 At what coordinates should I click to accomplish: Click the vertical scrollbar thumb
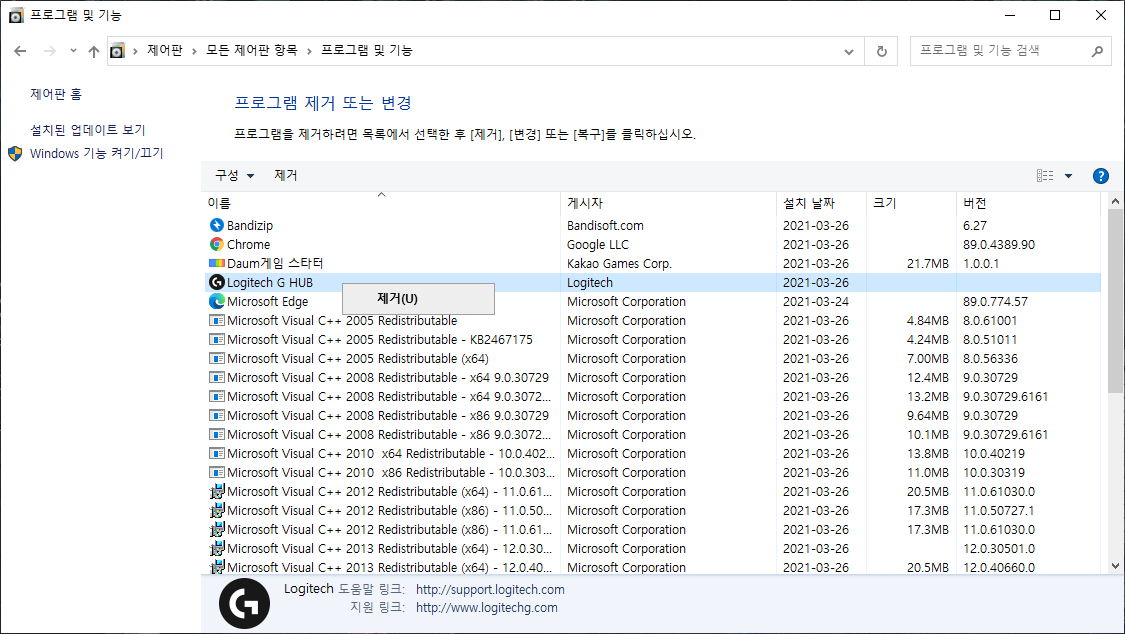(1115, 301)
